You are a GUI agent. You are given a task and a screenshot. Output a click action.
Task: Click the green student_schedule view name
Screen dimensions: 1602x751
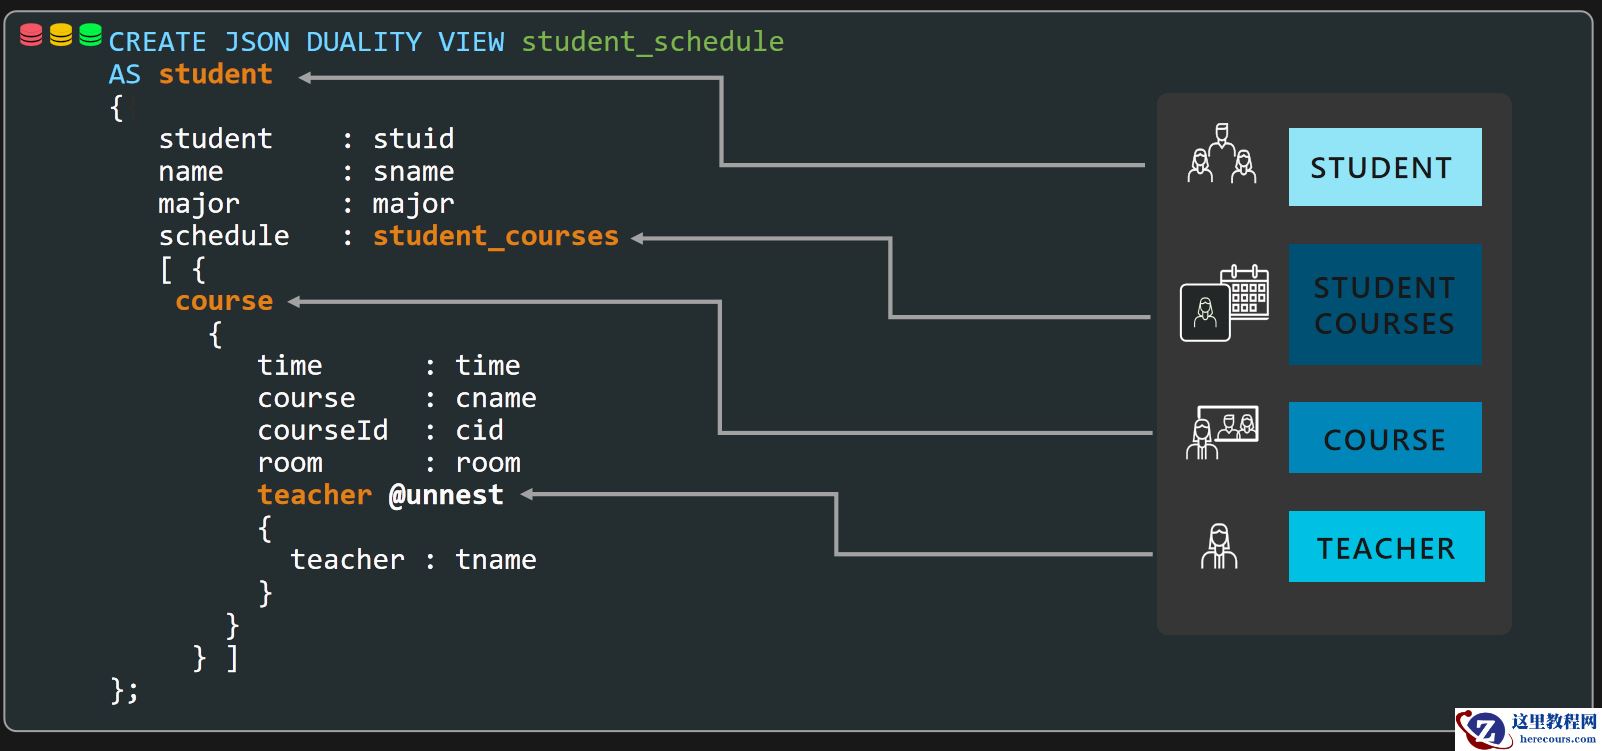pyautogui.click(x=652, y=42)
